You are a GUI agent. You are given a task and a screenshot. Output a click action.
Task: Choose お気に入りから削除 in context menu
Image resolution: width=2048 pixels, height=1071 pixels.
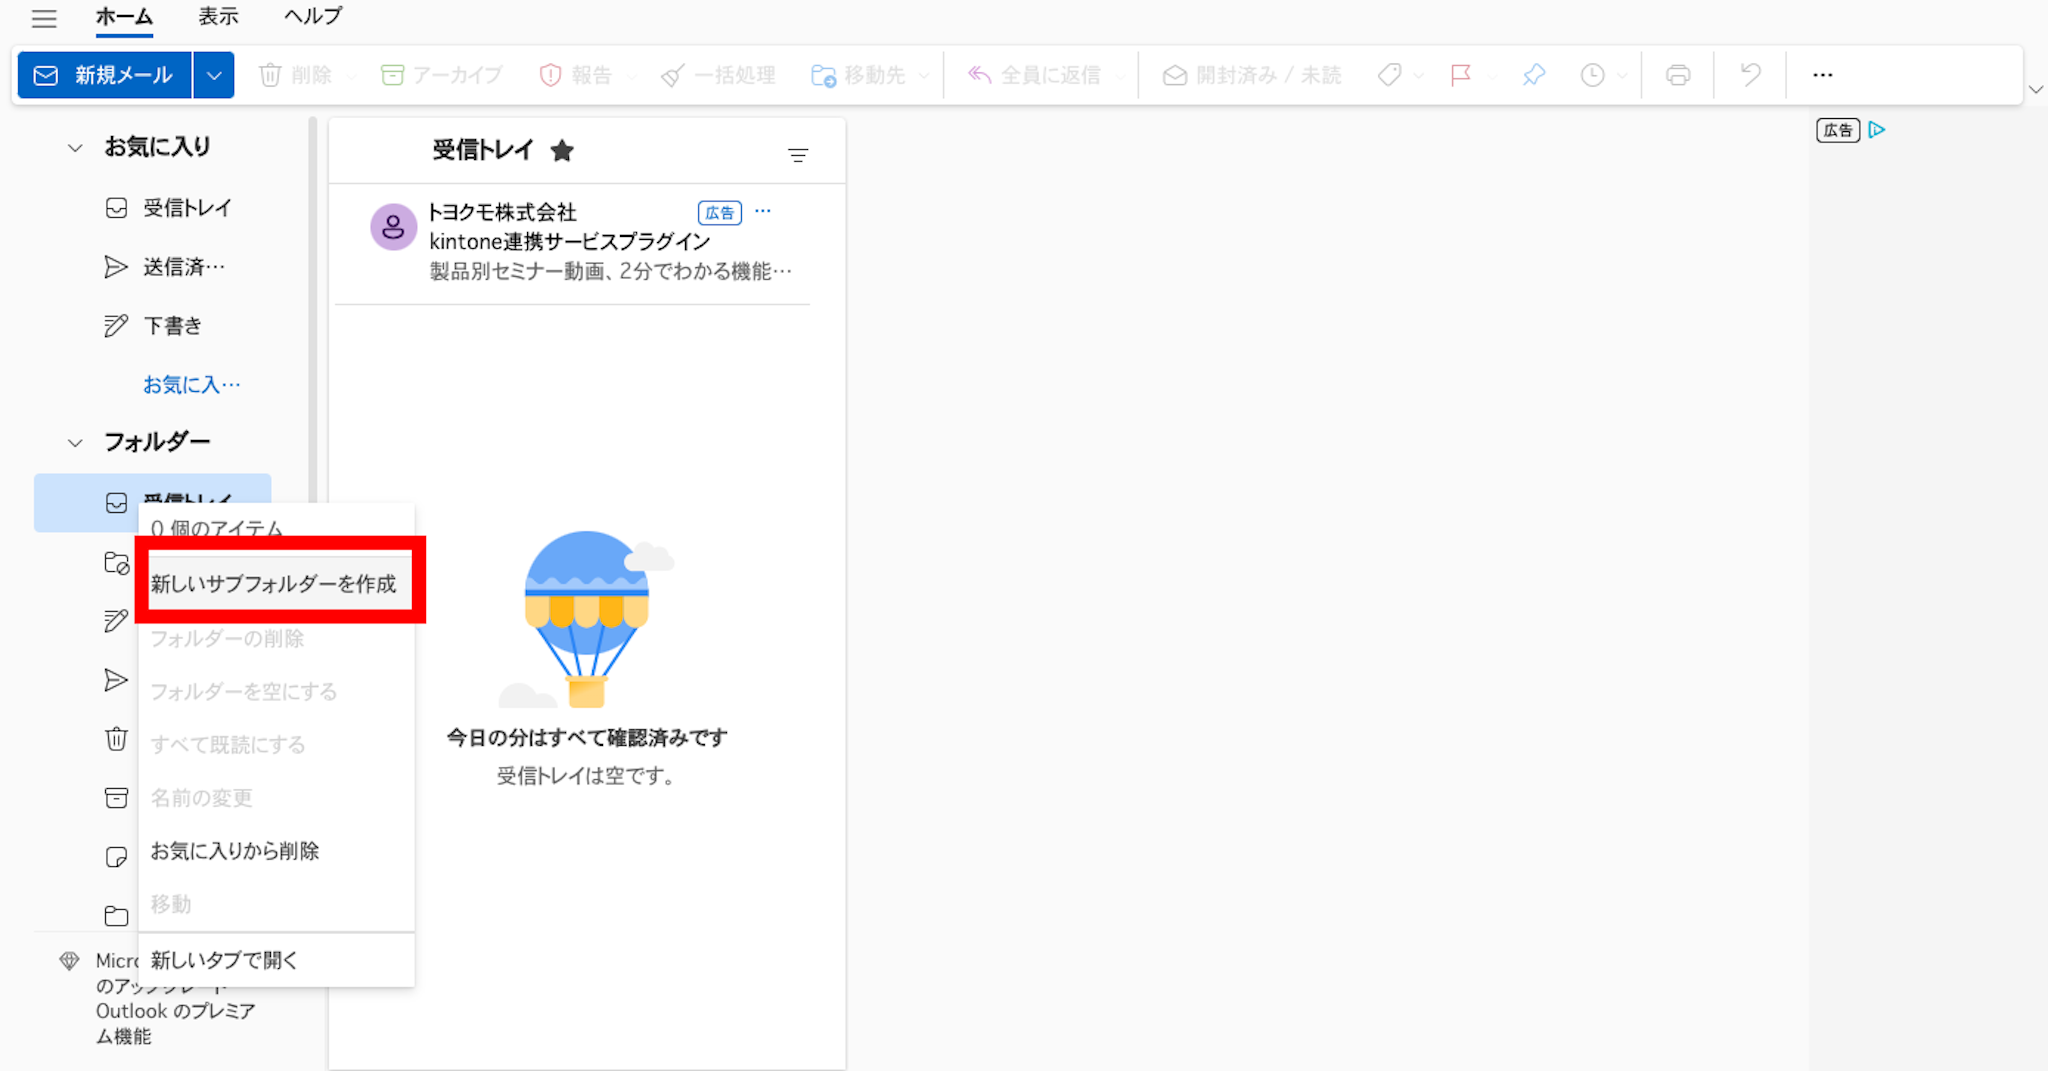tap(235, 851)
